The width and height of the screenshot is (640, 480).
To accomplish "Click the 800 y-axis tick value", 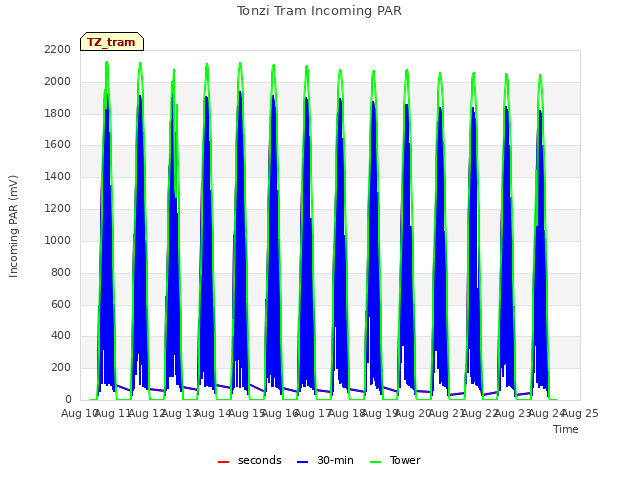I will point(61,272).
